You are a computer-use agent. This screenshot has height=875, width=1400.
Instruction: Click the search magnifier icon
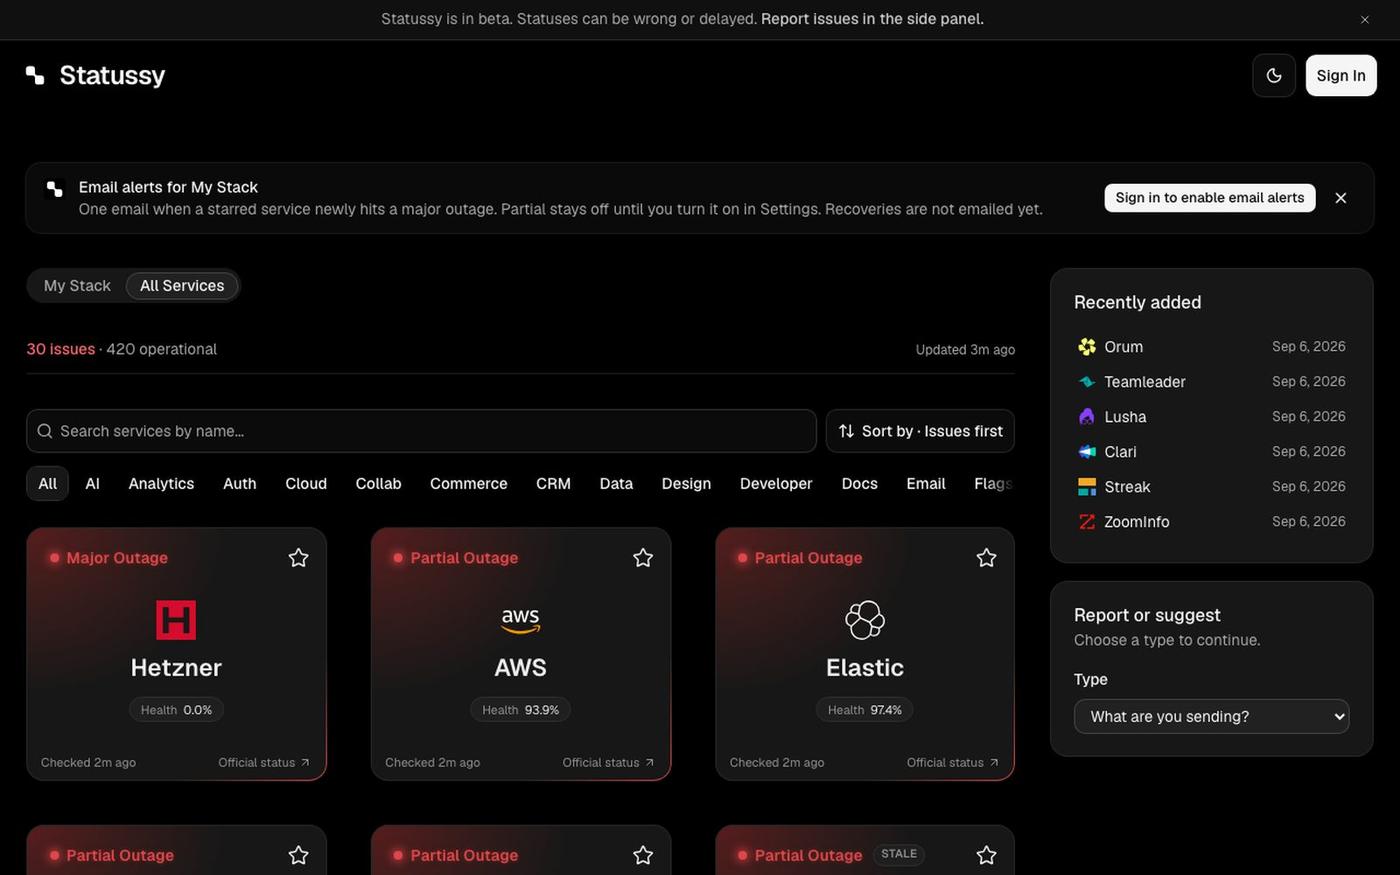pos(45,431)
